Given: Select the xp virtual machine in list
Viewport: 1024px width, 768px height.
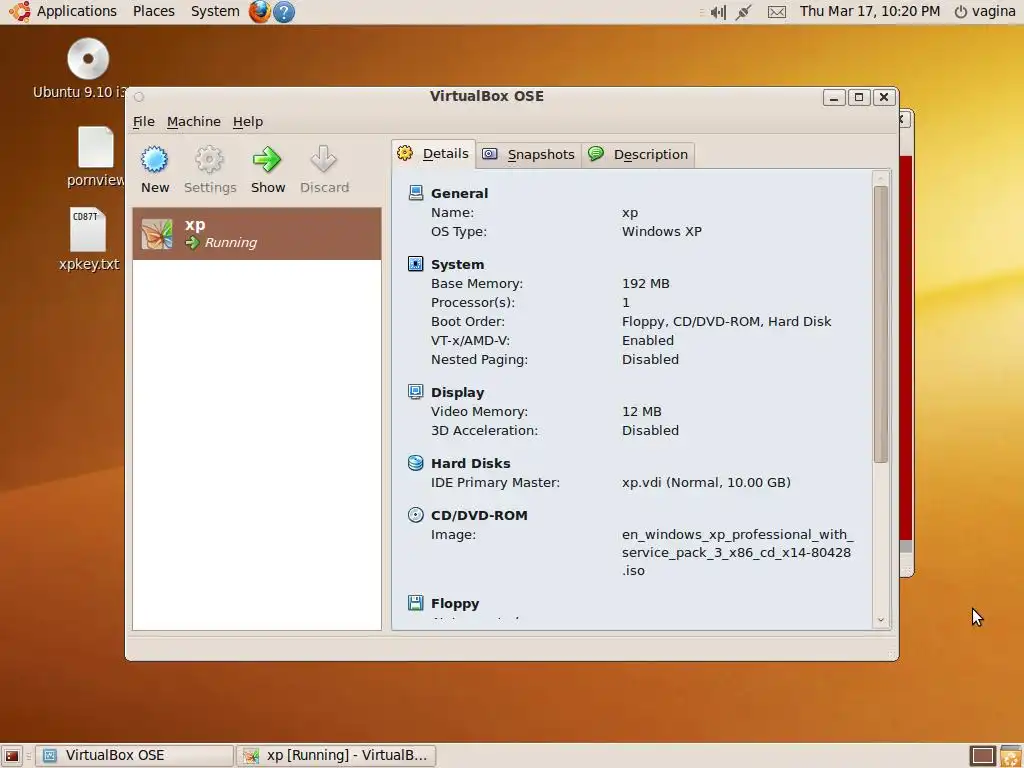Looking at the screenshot, I should pyautogui.click(x=257, y=234).
